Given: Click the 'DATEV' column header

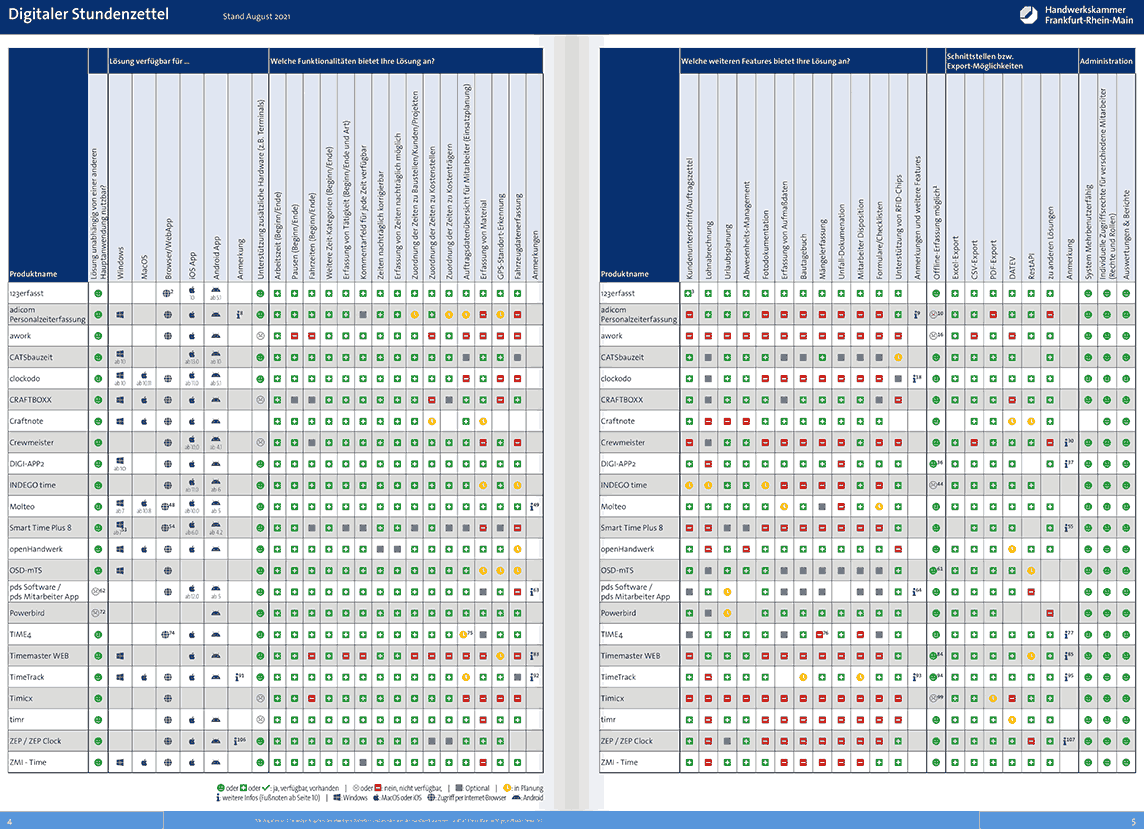Looking at the screenshot, I should click(x=1012, y=267).
